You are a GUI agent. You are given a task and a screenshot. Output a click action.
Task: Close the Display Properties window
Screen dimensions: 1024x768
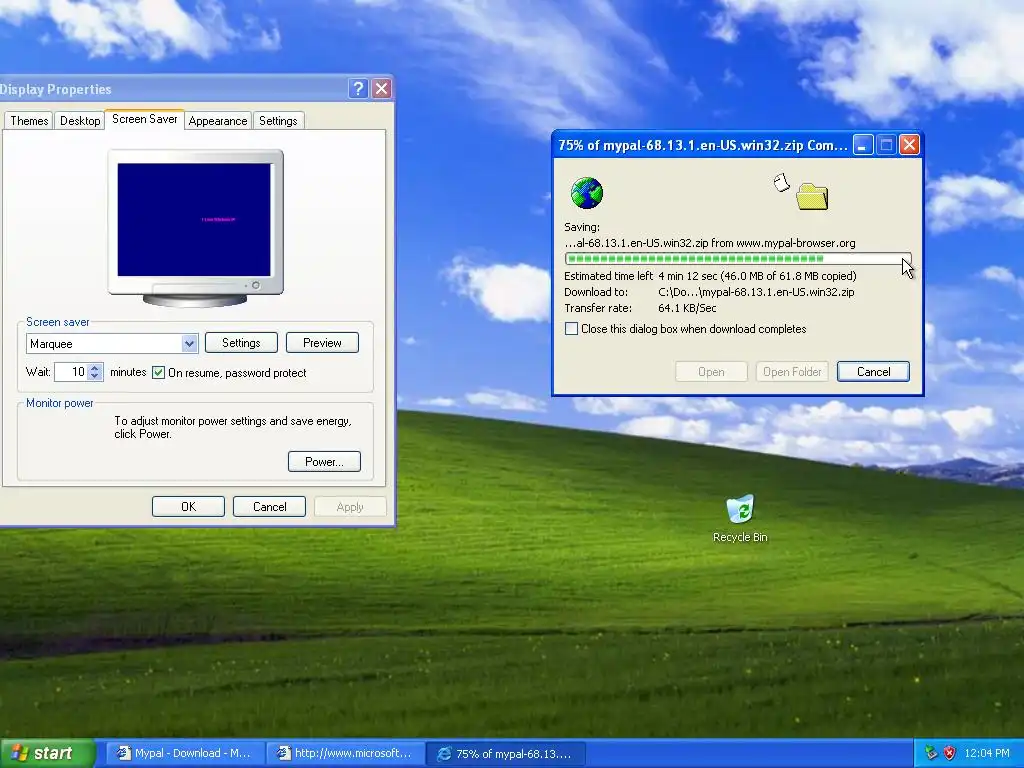tap(381, 88)
